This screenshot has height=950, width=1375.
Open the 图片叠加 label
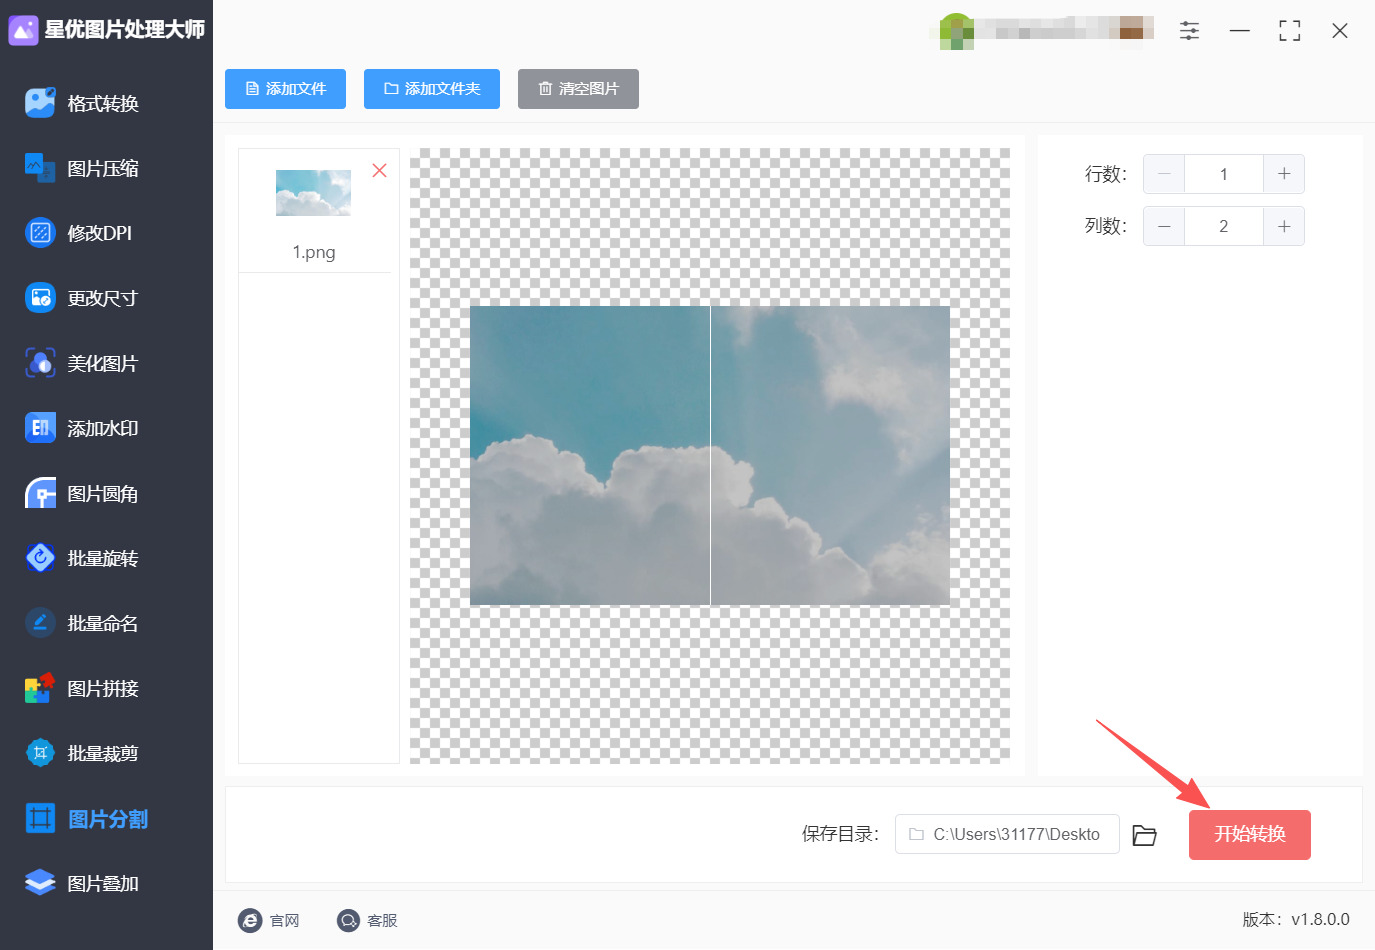tap(103, 884)
